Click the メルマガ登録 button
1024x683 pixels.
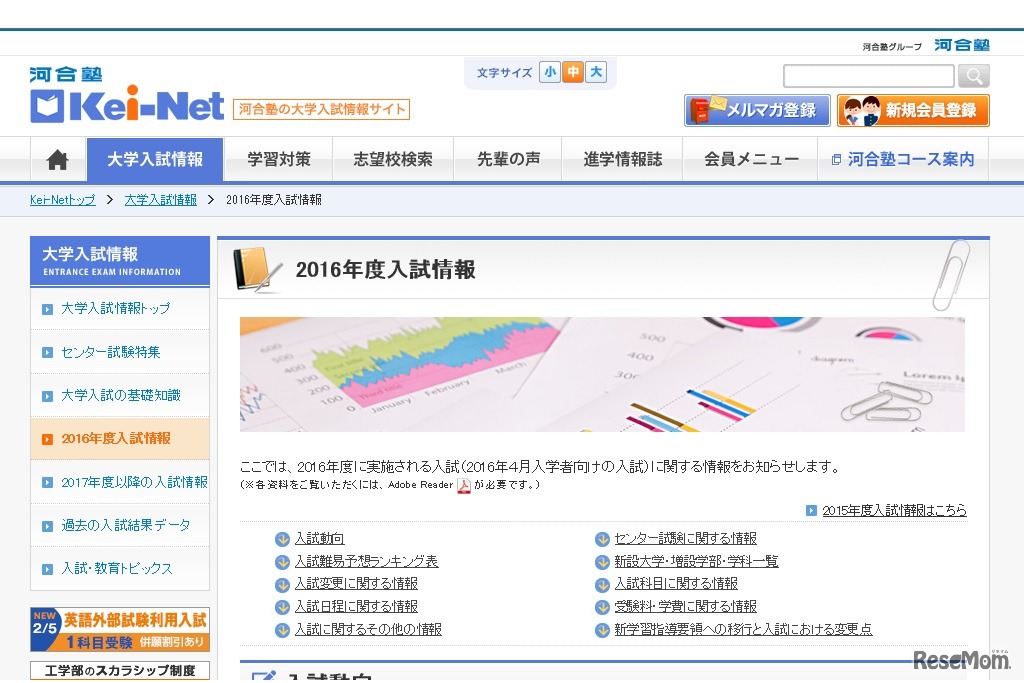click(758, 110)
